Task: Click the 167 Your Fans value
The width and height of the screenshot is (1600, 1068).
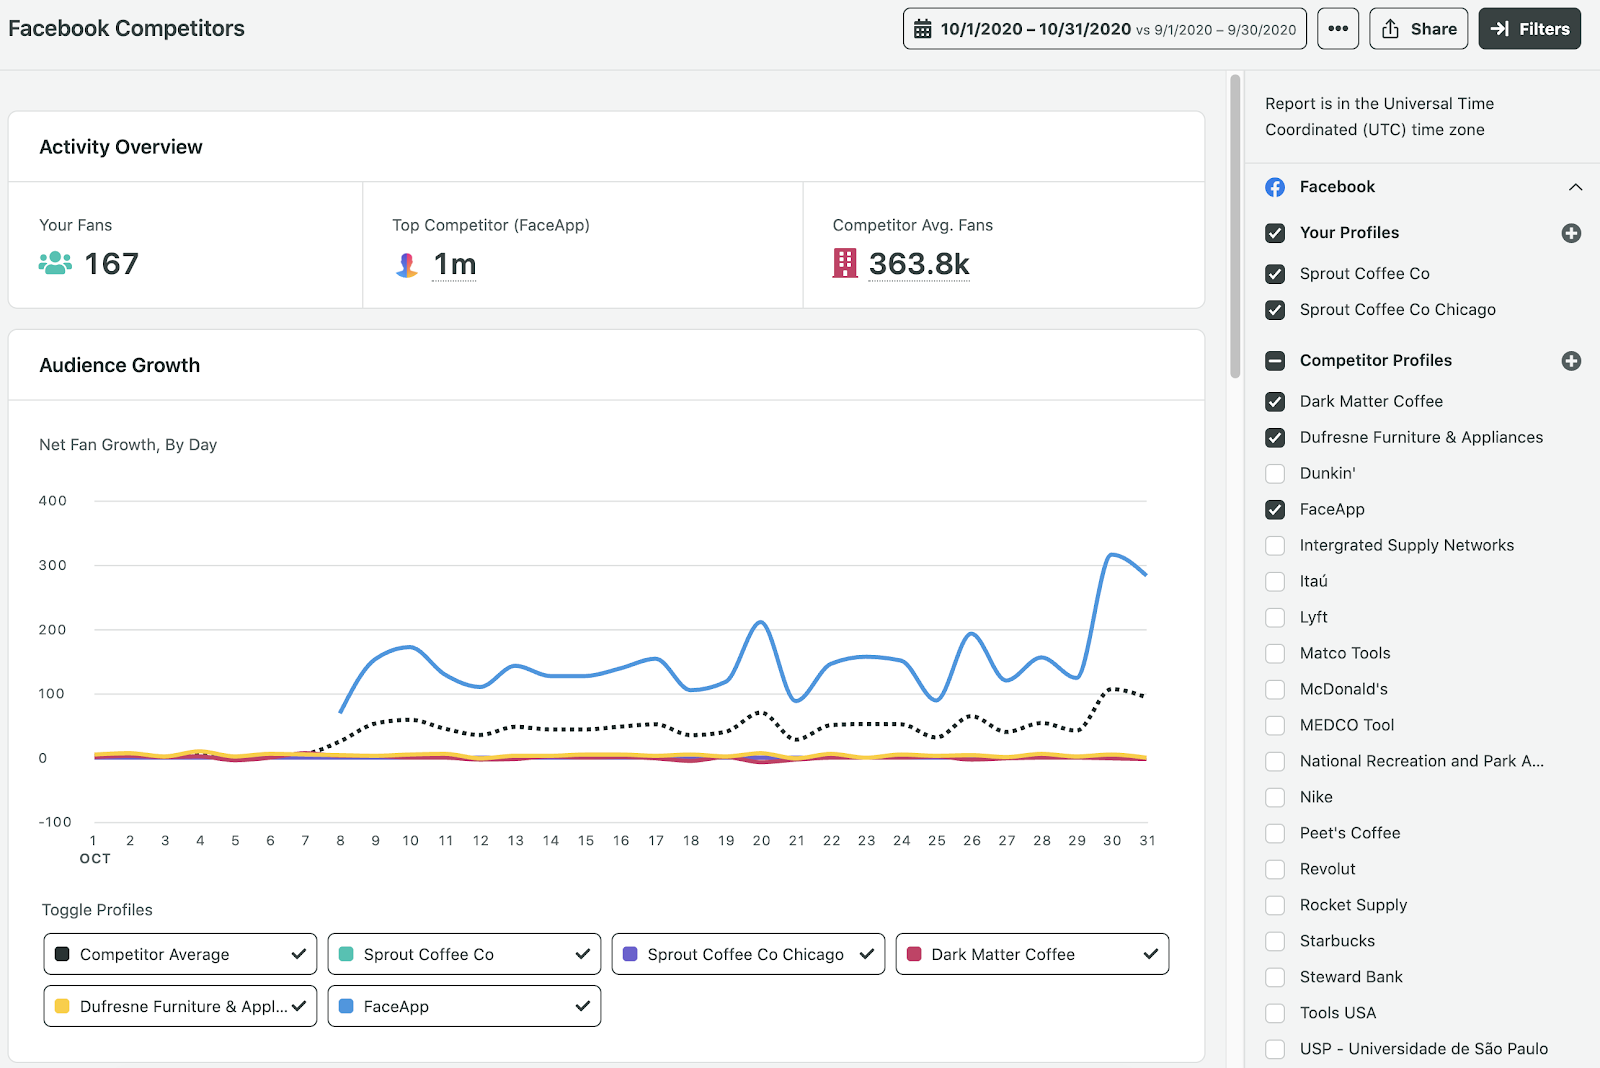Action: (112, 264)
